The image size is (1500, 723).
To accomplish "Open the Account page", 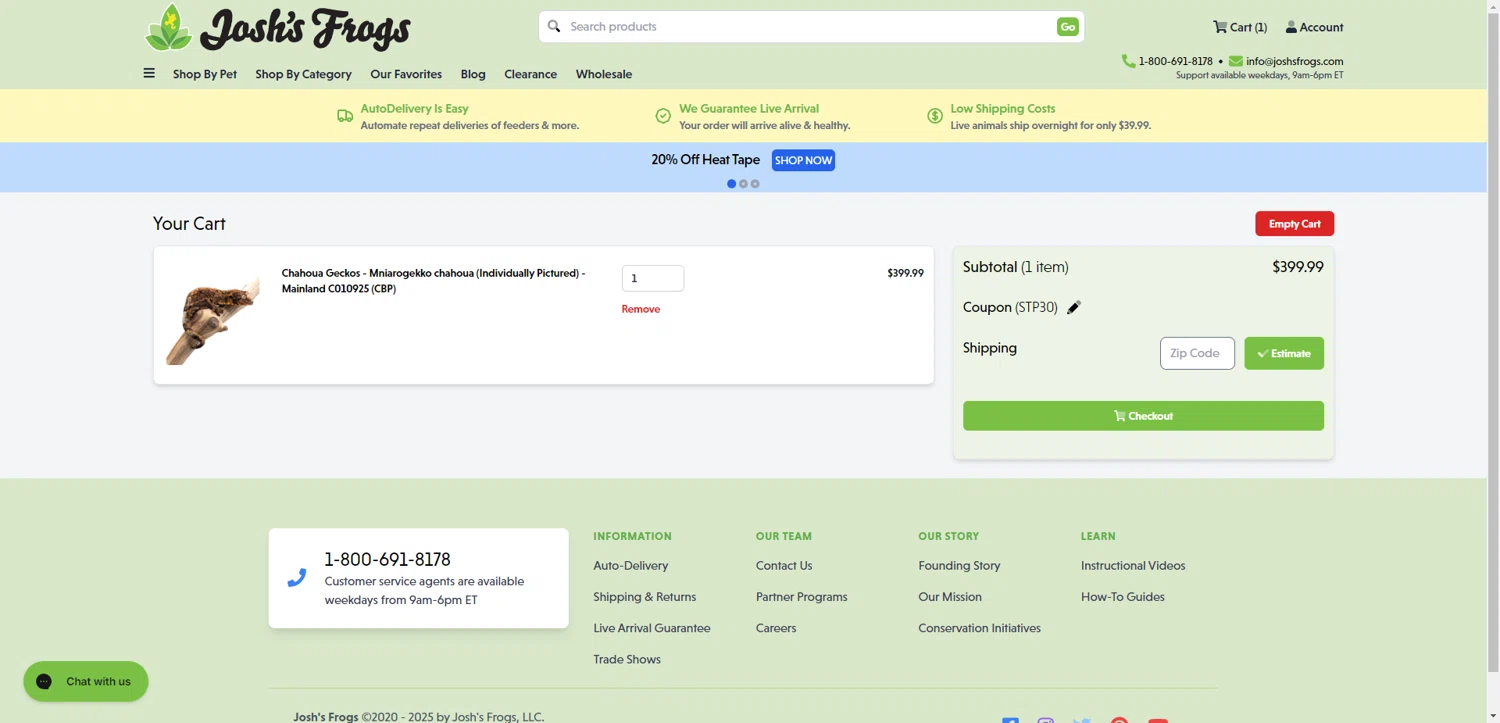I will pos(1314,27).
